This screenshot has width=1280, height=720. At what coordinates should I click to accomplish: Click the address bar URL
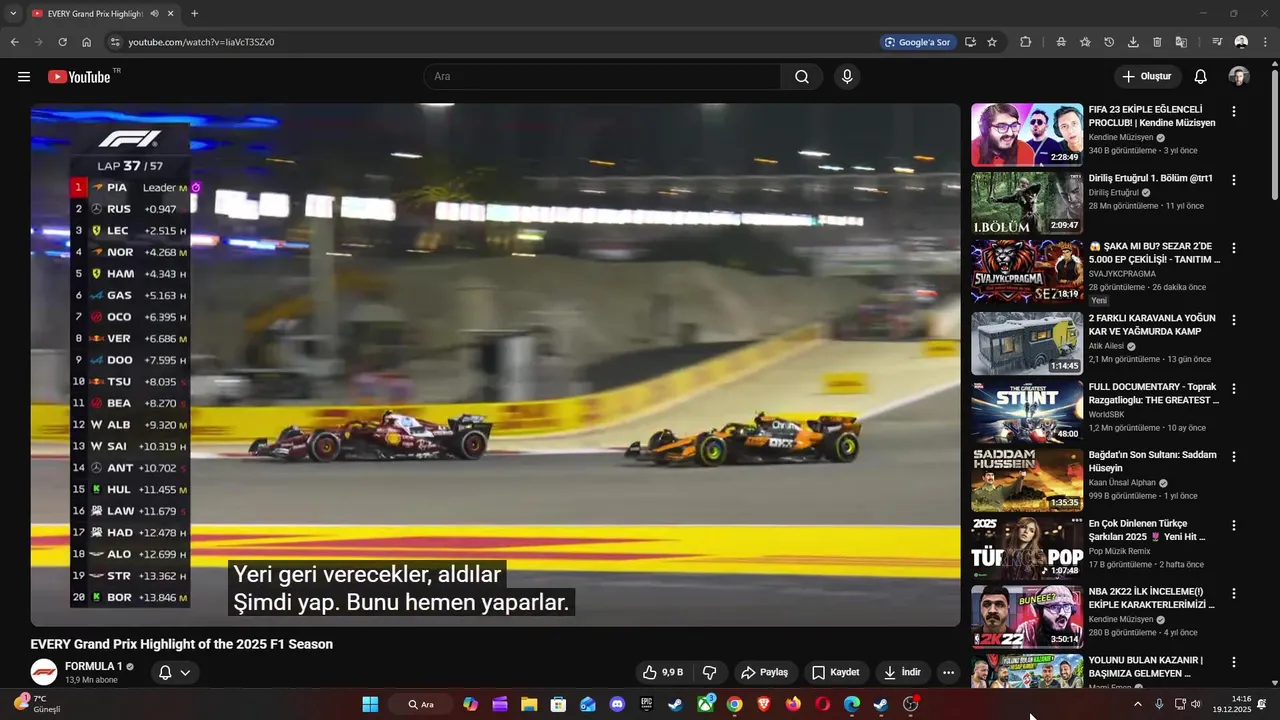[x=202, y=42]
